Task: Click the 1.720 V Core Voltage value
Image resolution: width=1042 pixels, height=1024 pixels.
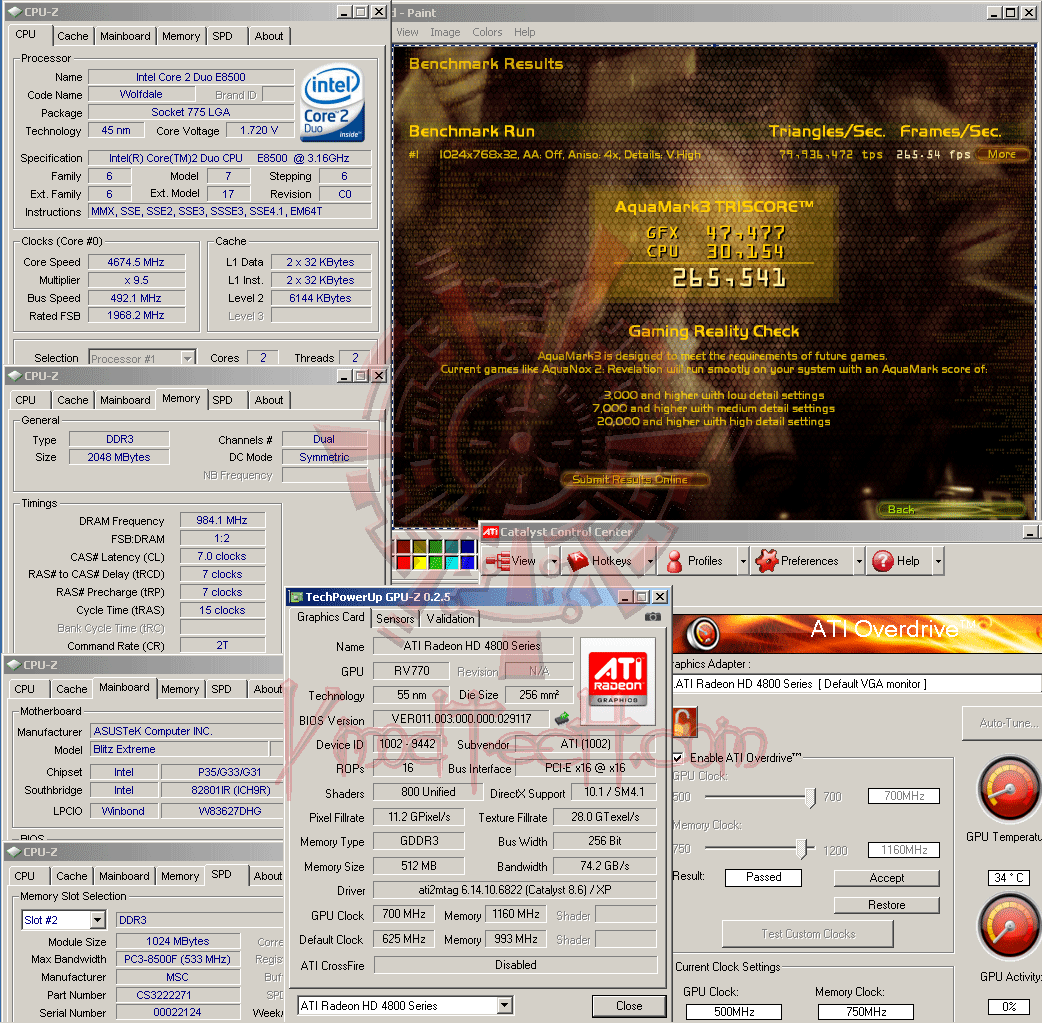Action: click(259, 130)
